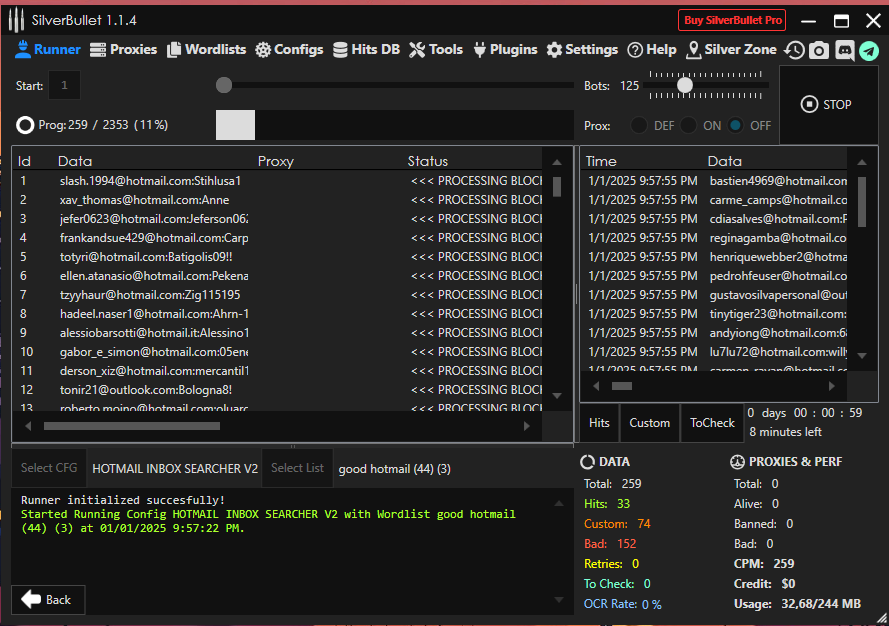
Task: Select the DEF proxy radio button
Action: tap(639, 125)
